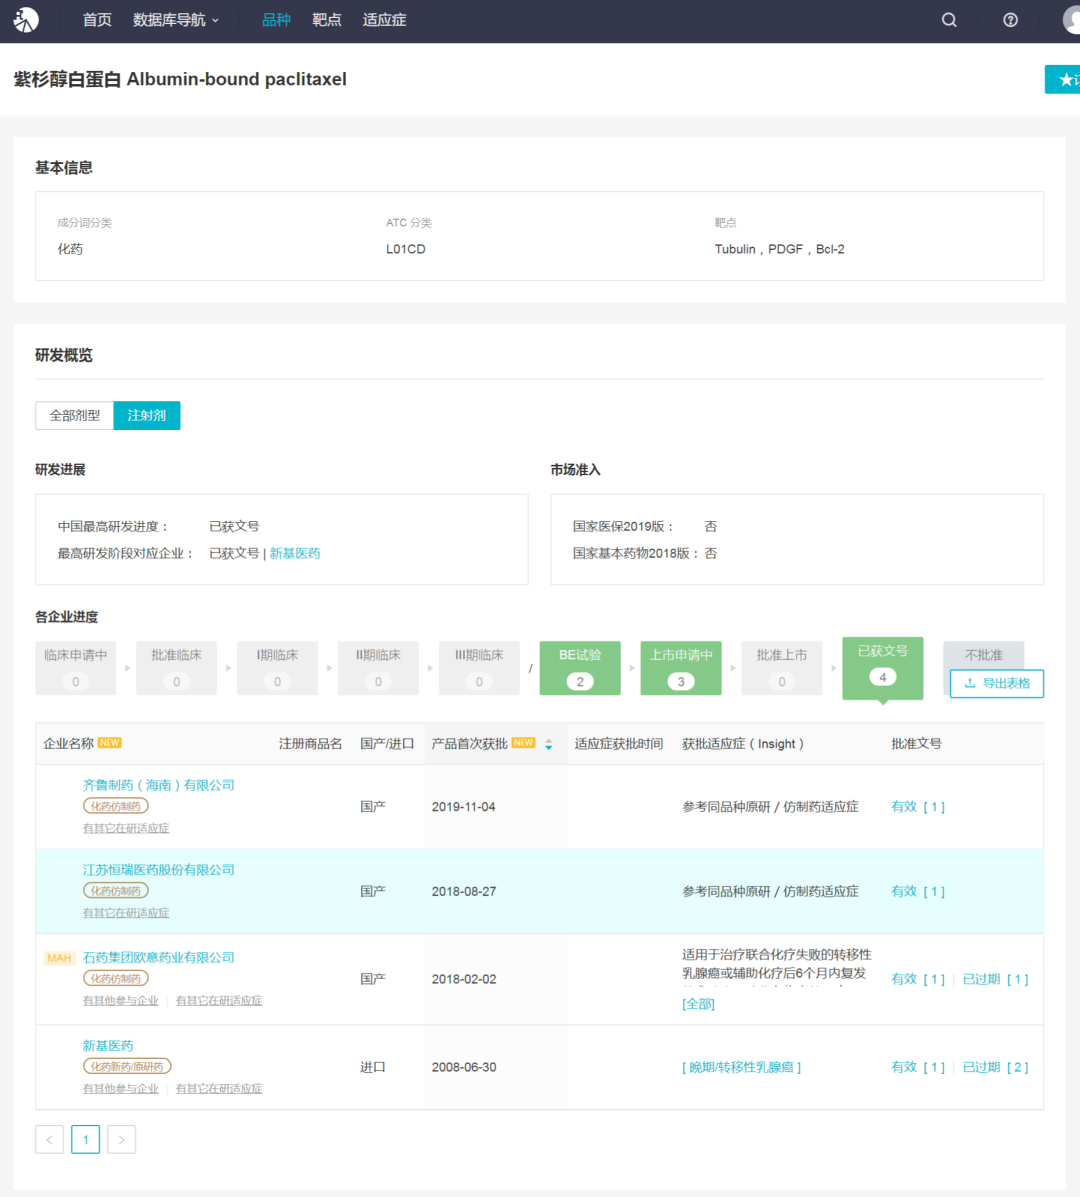Open 江苏恒瑞医药股份有限公司 company link

pos(159,870)
